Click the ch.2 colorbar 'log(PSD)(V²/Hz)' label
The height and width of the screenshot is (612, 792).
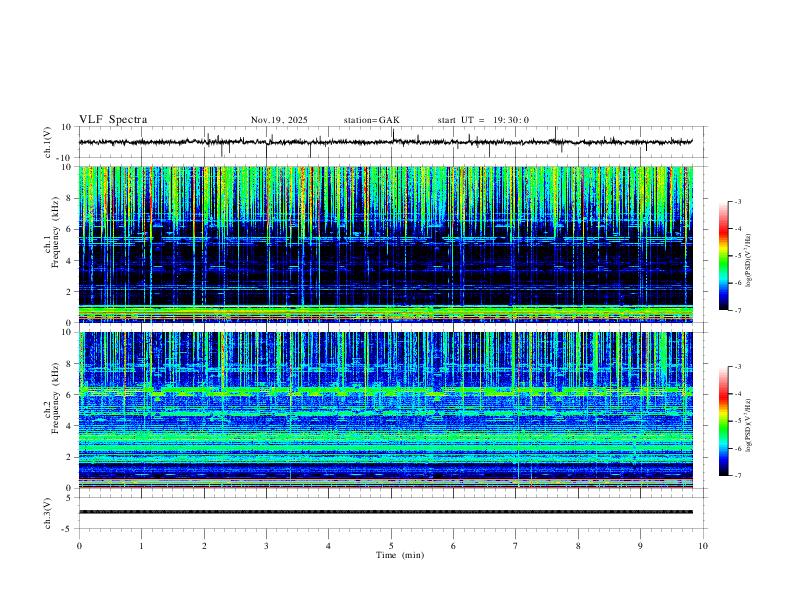pos(748,425)
